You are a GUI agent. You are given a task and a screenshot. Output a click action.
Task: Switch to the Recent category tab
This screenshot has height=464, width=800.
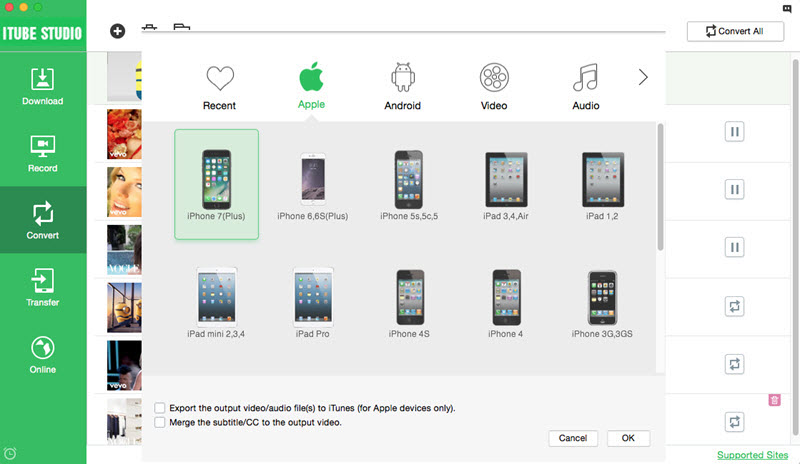pyautogui.click(x=219, y=87)
